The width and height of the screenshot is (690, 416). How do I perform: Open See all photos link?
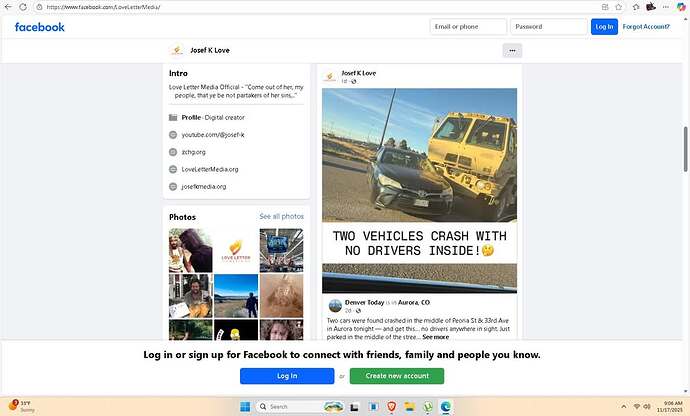281,216
